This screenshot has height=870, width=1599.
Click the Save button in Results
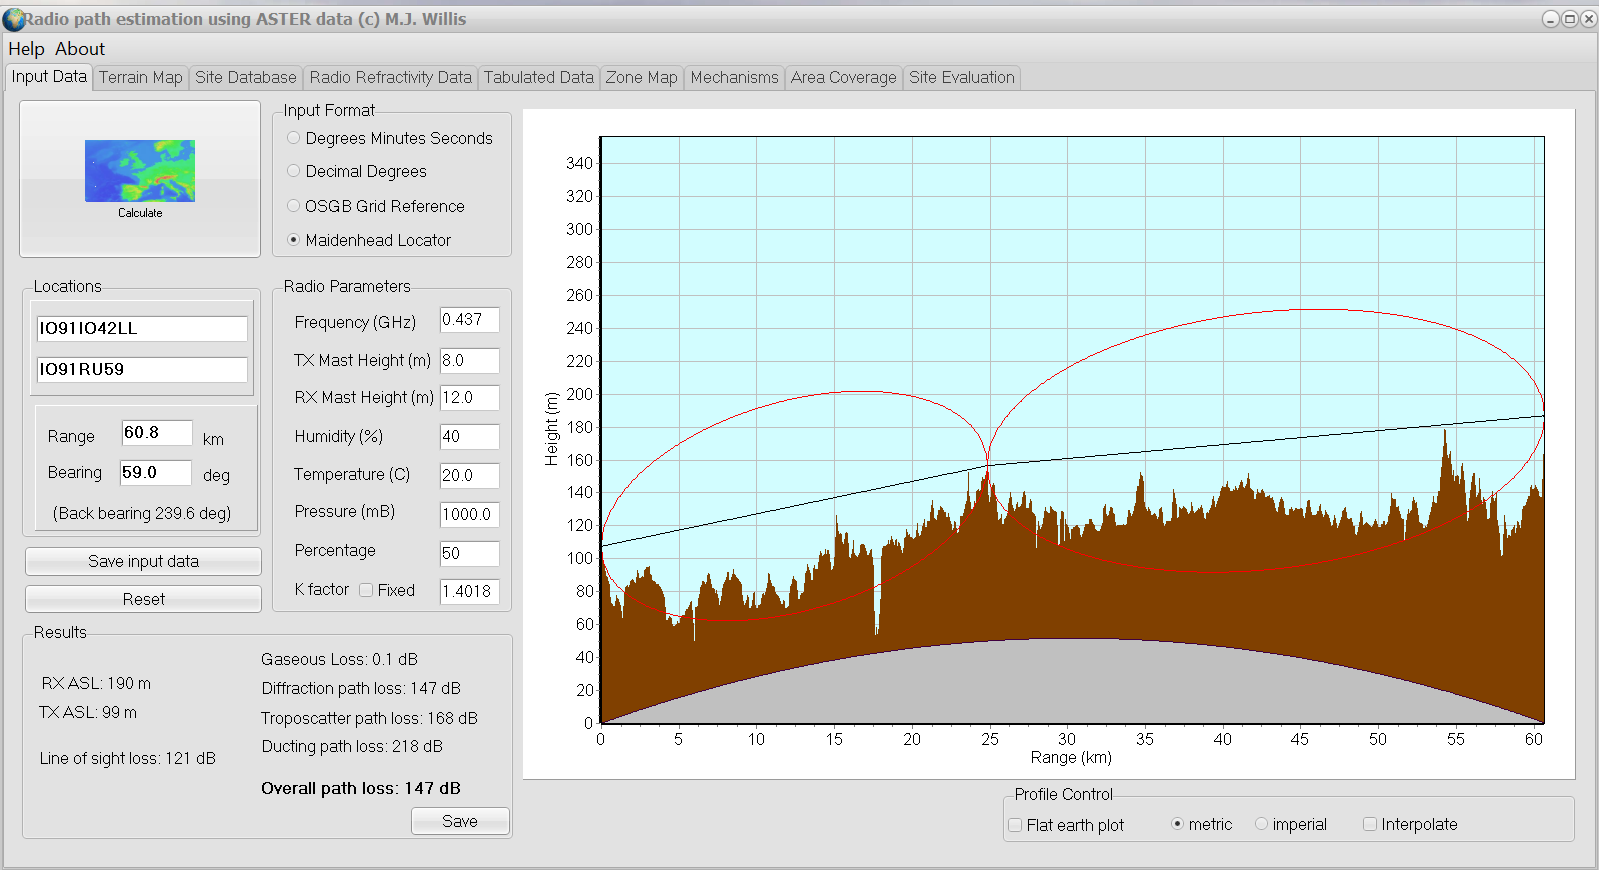pos(460,821)
